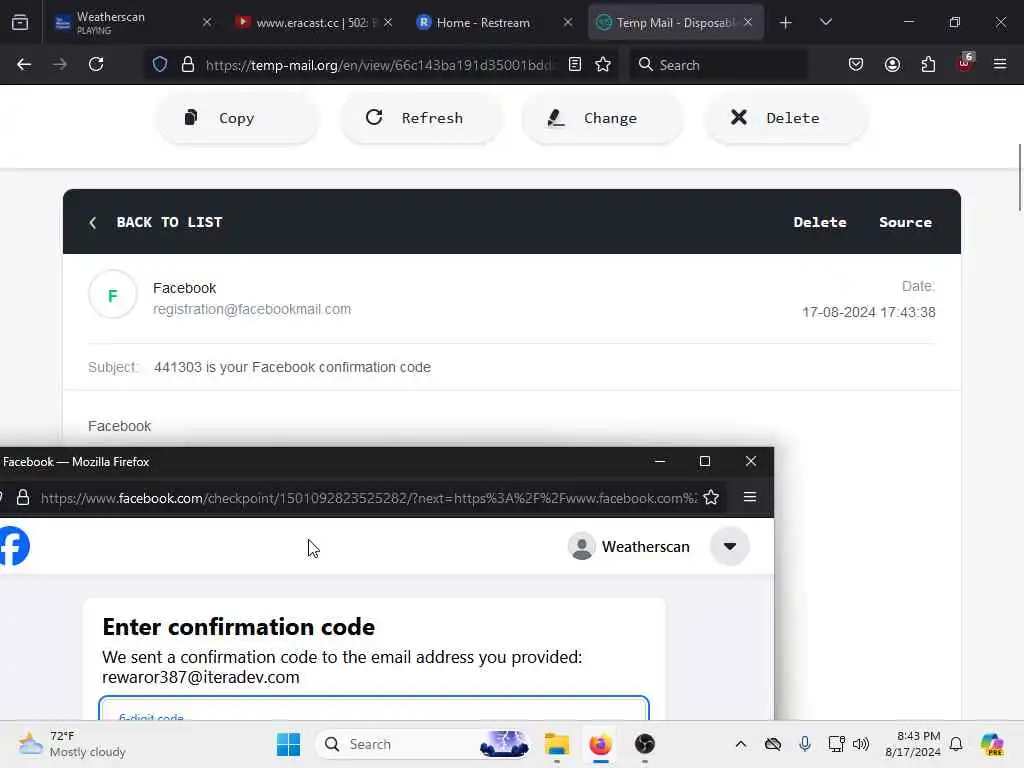Close the Weatherscan tab

tap(207, 23)
